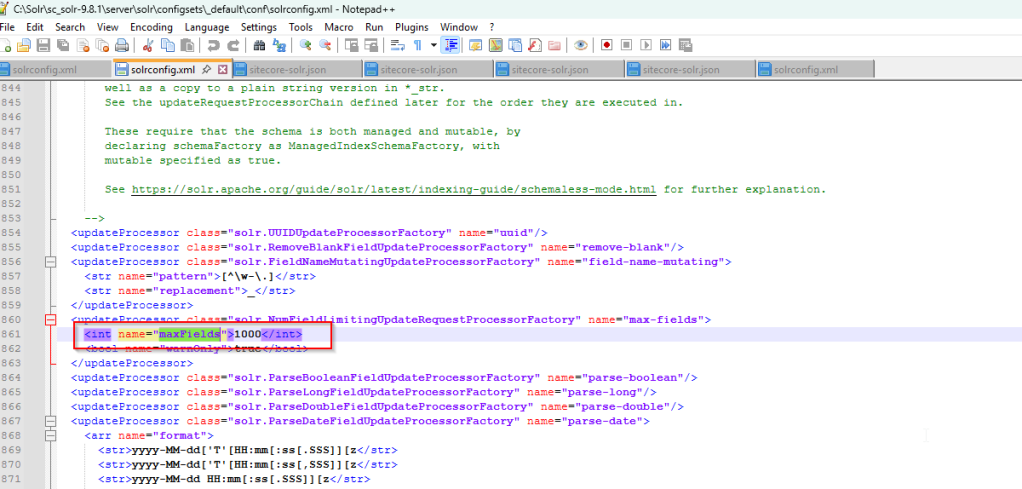This screenshot has width=1022, height=489.
Task: Click the Monitoring eye icon
Action: click(x=580, y=45)
